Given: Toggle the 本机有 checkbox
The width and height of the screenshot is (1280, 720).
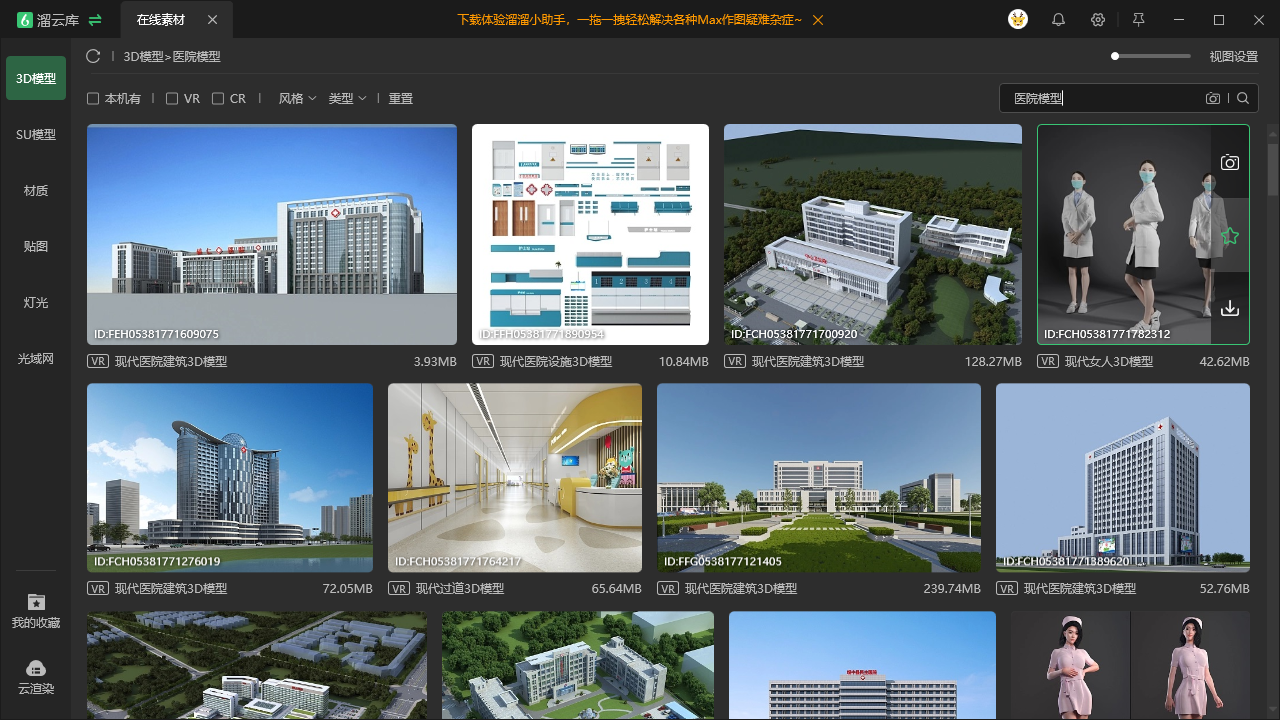Looking at the screenshot, I should 93,99.
